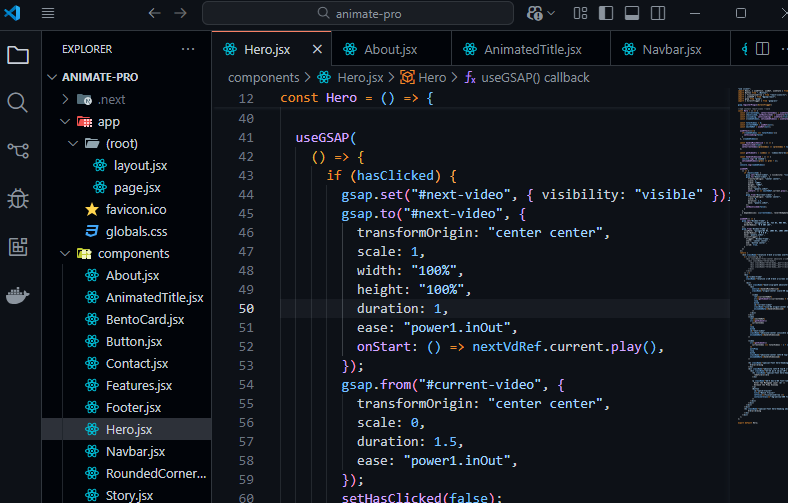Open Customize Layout button
This screenshot has width=788, height=503.
tap(580, 13)
